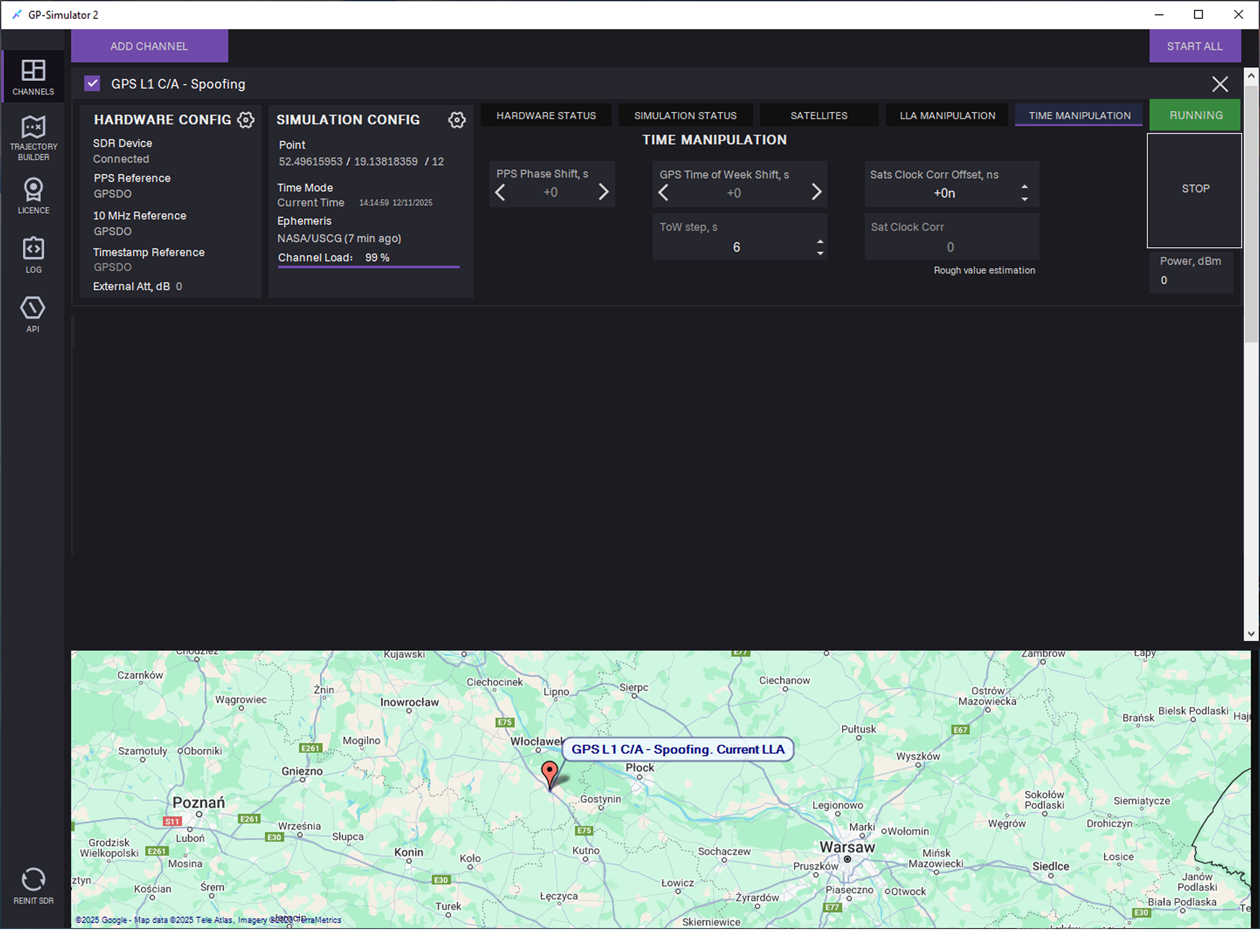The height and width of the screenshot is (932, 1260).
Task: Click the Map data copyright link
Action: pyautogui.click(x=208, y=920)
